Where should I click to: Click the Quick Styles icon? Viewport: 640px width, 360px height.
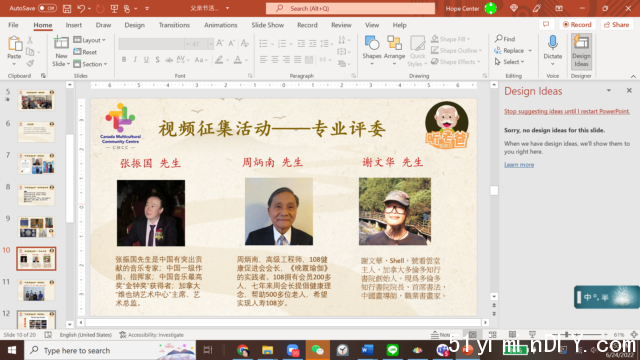coord(417,43)
